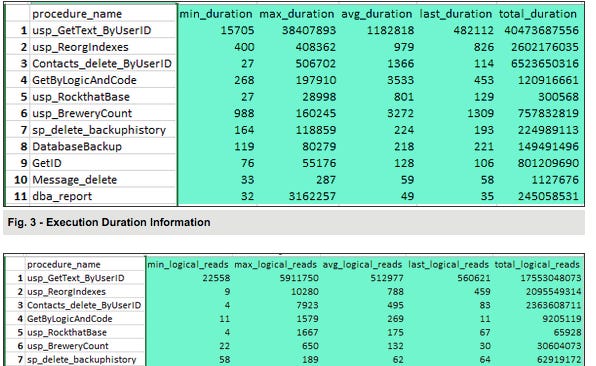This screenshot has height=366, width=596.
Task: Select the cell with value 408362
Action: tap(316, 47)
